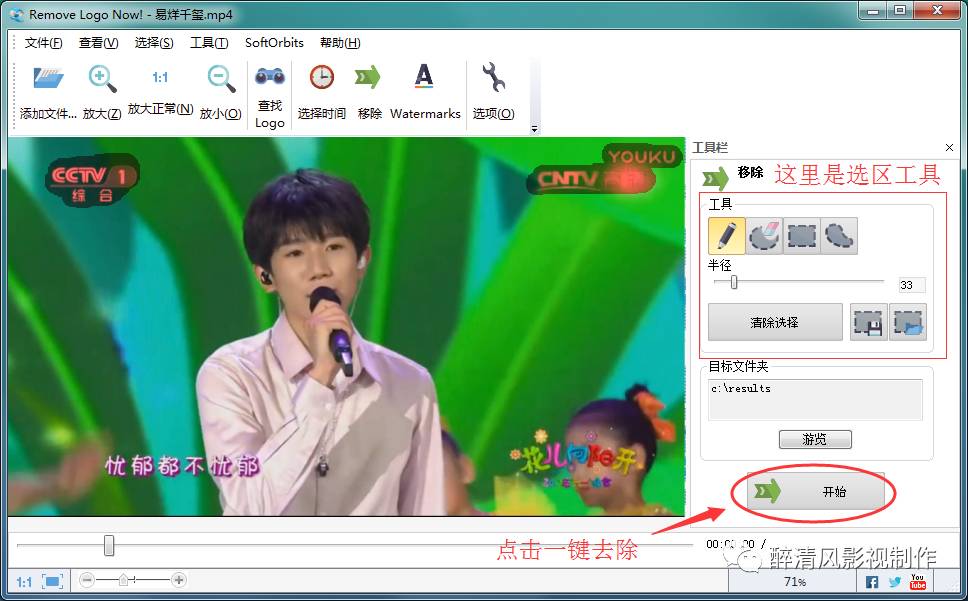Click the 选择时间 clock icon
This screenshot has height=601, width=968.
[x=322, y=77]
